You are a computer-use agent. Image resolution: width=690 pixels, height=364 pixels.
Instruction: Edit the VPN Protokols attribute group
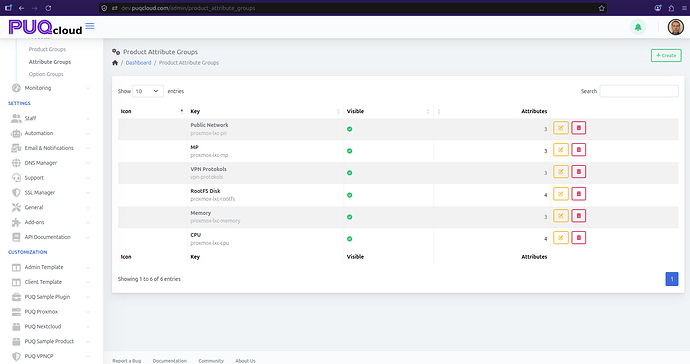tap(561, 172)
